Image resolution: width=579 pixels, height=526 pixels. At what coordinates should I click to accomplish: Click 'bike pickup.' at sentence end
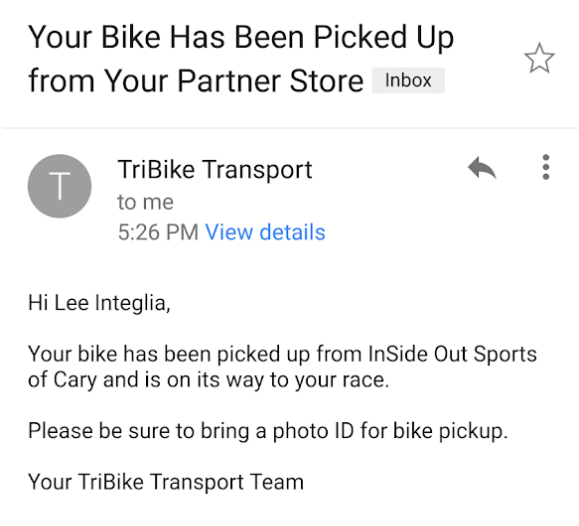click(450, 431)
